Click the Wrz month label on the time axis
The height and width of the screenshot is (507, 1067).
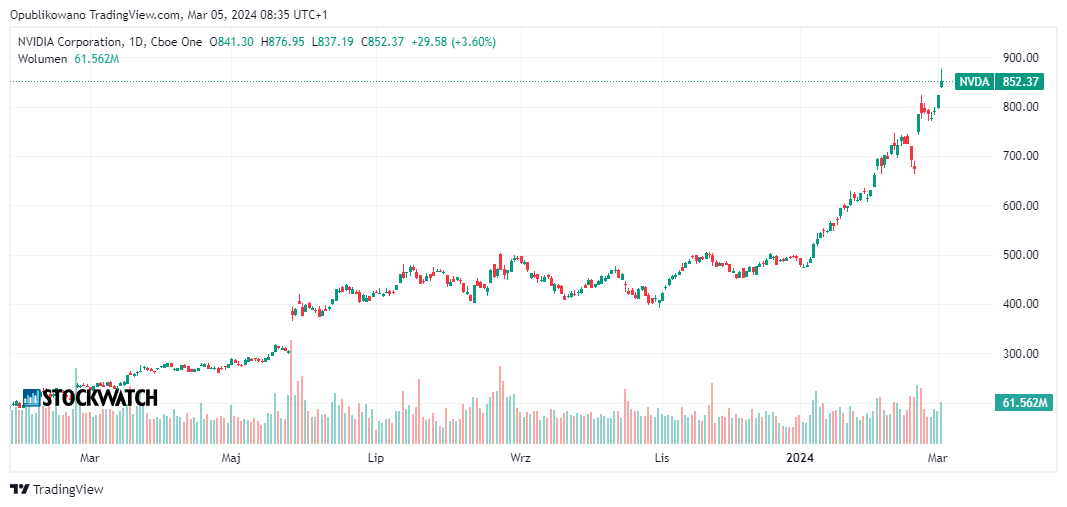point(520,458)
